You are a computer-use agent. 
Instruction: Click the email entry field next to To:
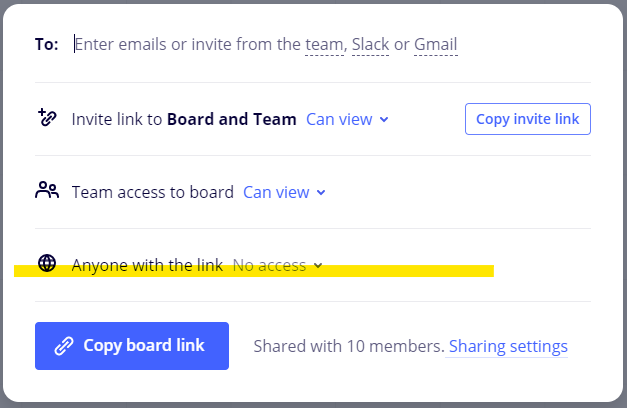332,44
